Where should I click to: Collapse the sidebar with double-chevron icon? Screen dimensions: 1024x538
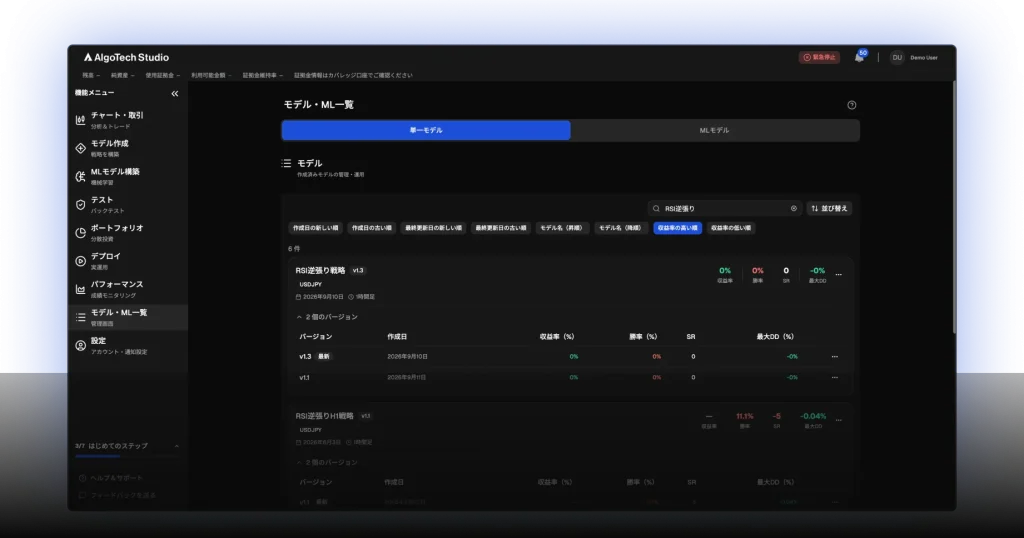(x=174, y=93)
